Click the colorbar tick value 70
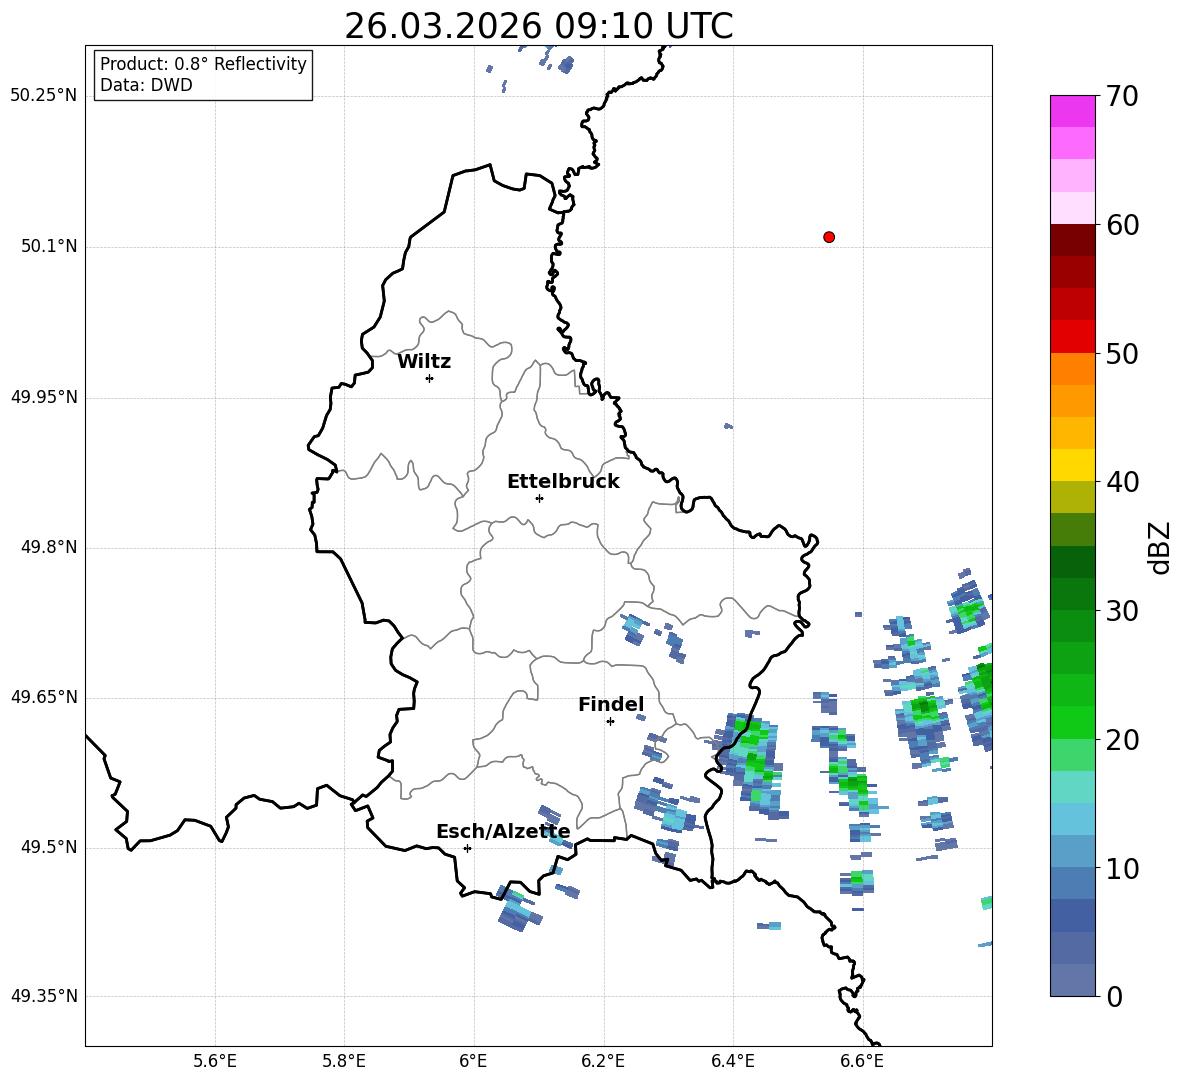The image size is (1184, 1081). click(1122, 96)
